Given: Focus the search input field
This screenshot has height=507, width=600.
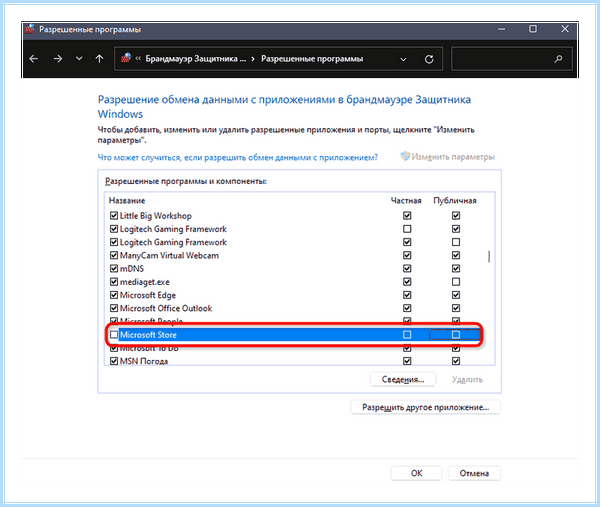Looking at the screenshot, I should pos(512,59).
